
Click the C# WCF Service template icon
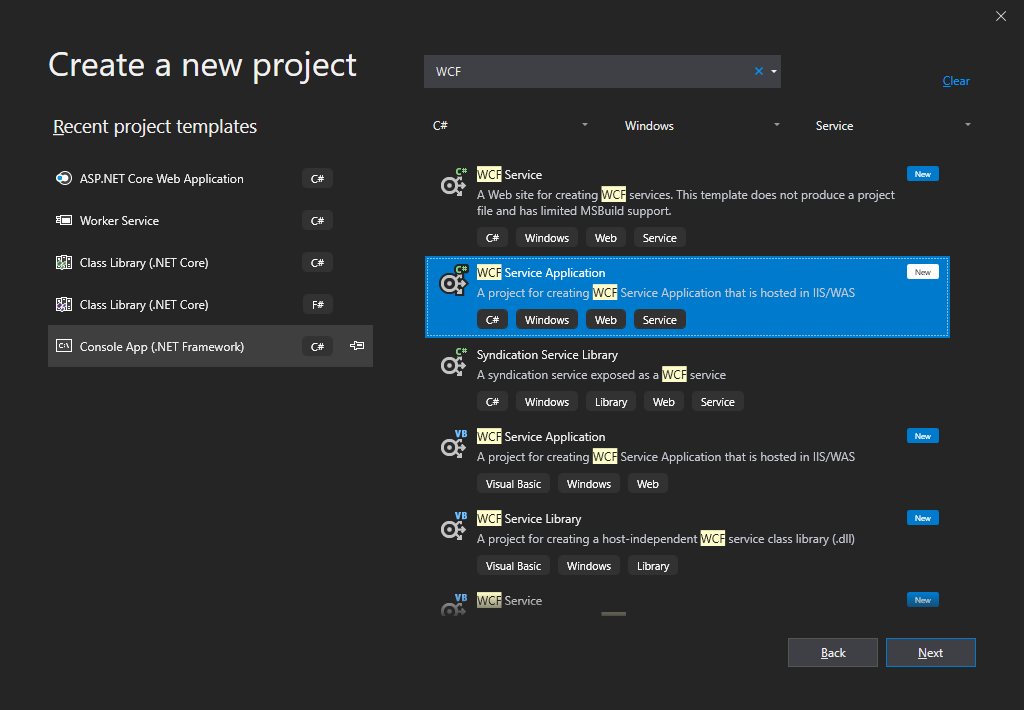[x=454, y=182]
